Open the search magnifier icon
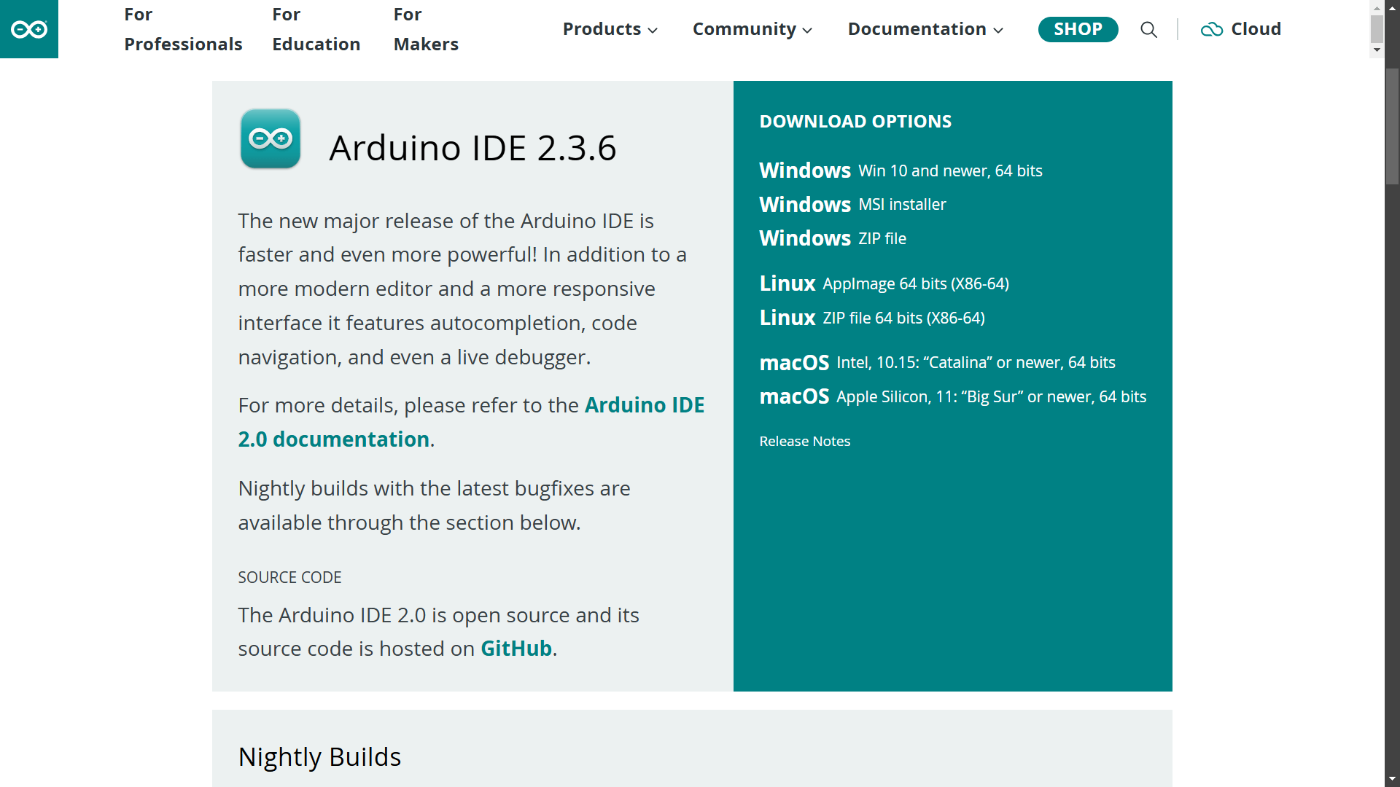Viewport: 1400px width, 787px height. click(1149, 30)
